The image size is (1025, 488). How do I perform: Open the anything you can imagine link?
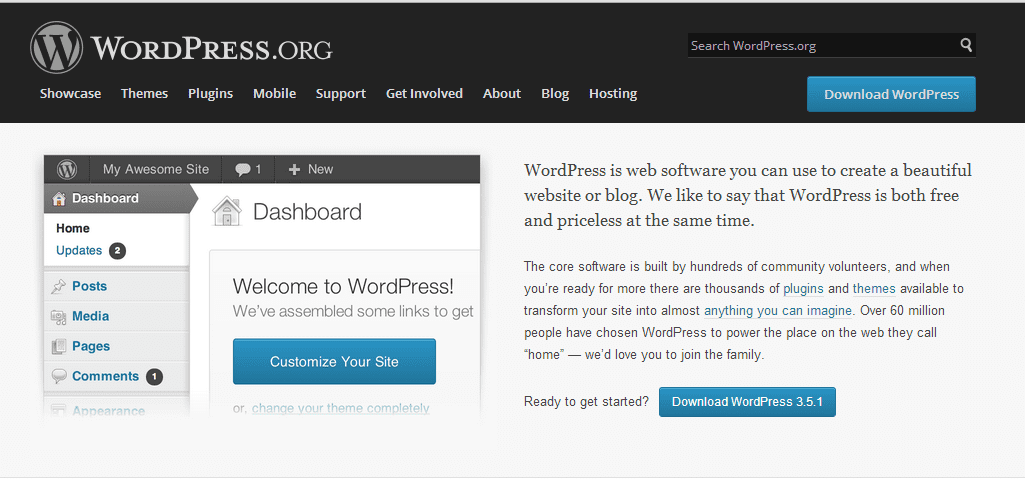tap(777, 310)
